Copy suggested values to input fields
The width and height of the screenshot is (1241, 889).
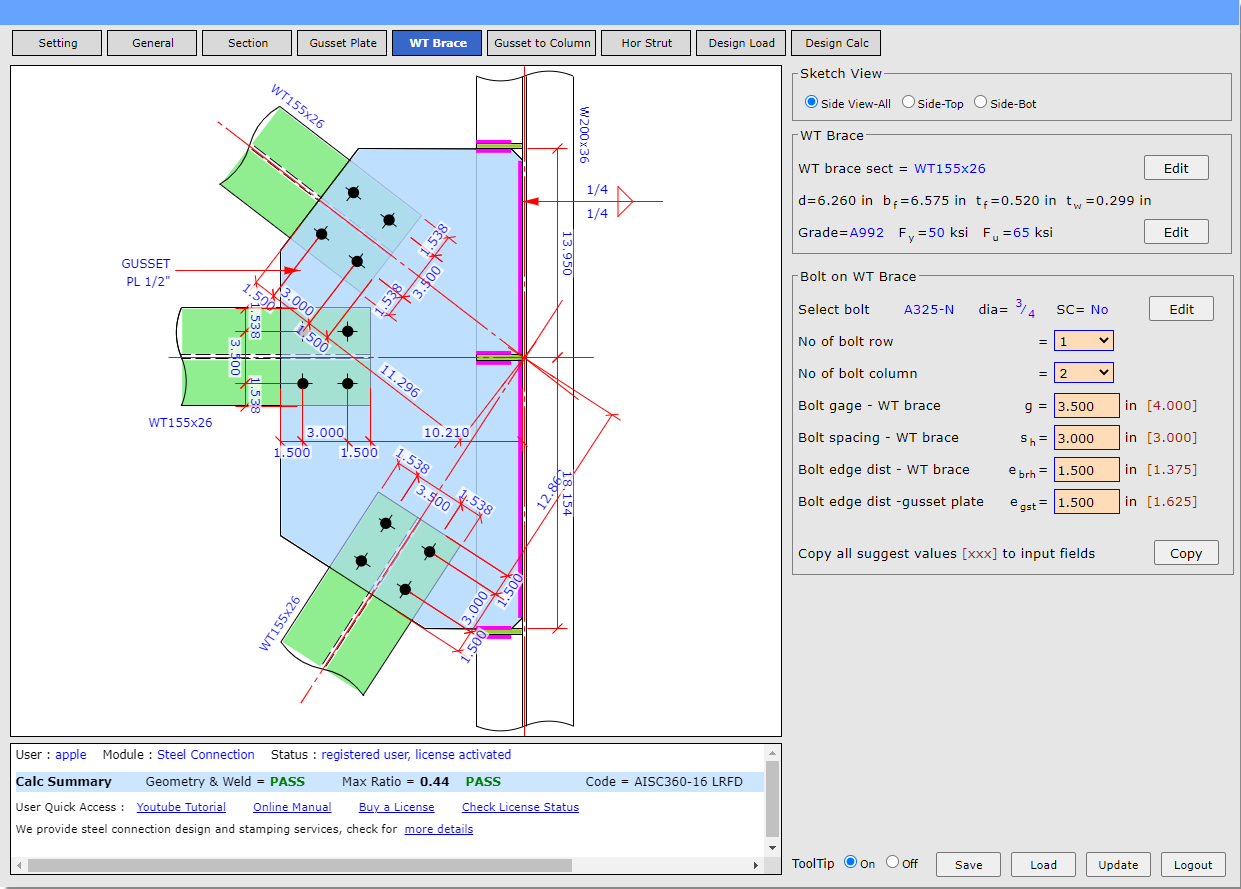tap(1186, 553)
